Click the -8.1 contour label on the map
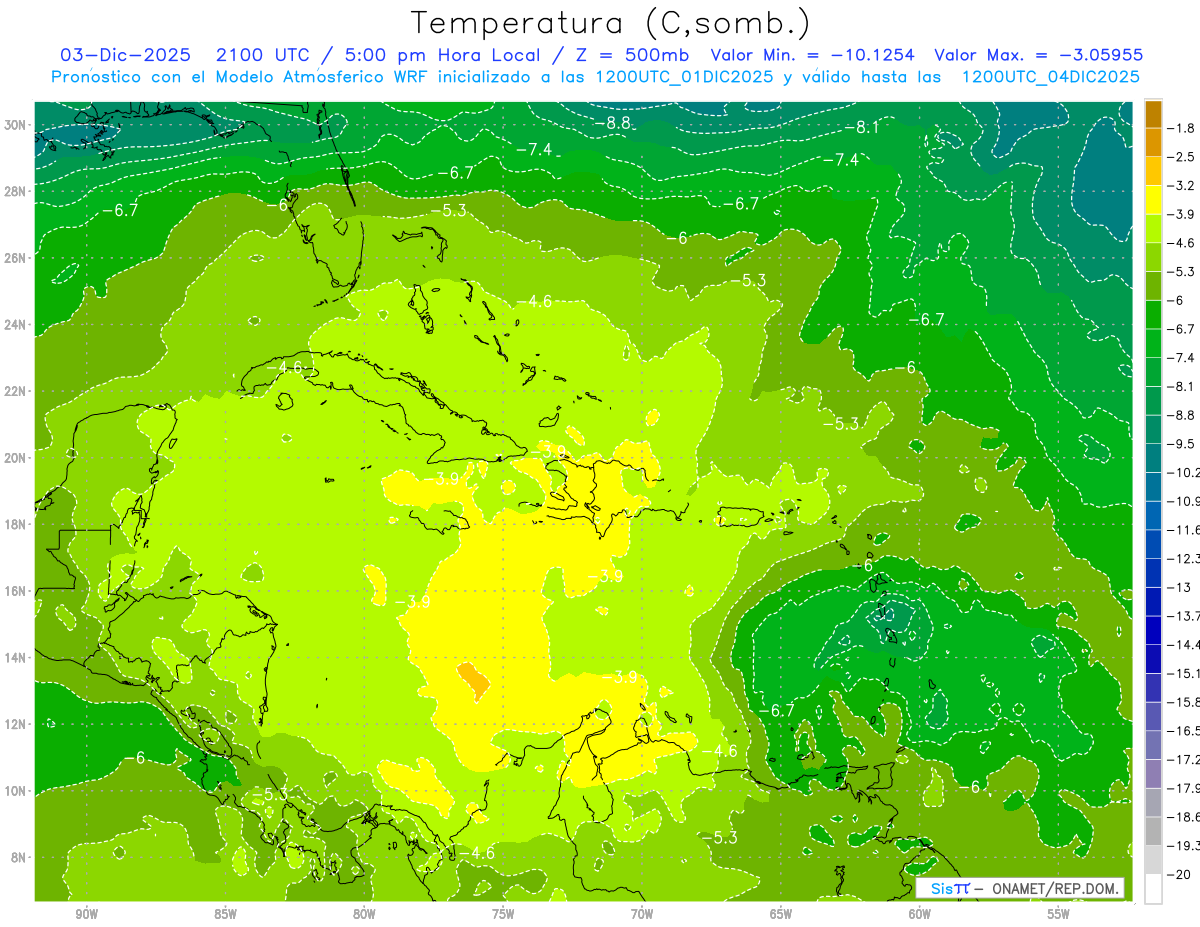 click(860, 127)
